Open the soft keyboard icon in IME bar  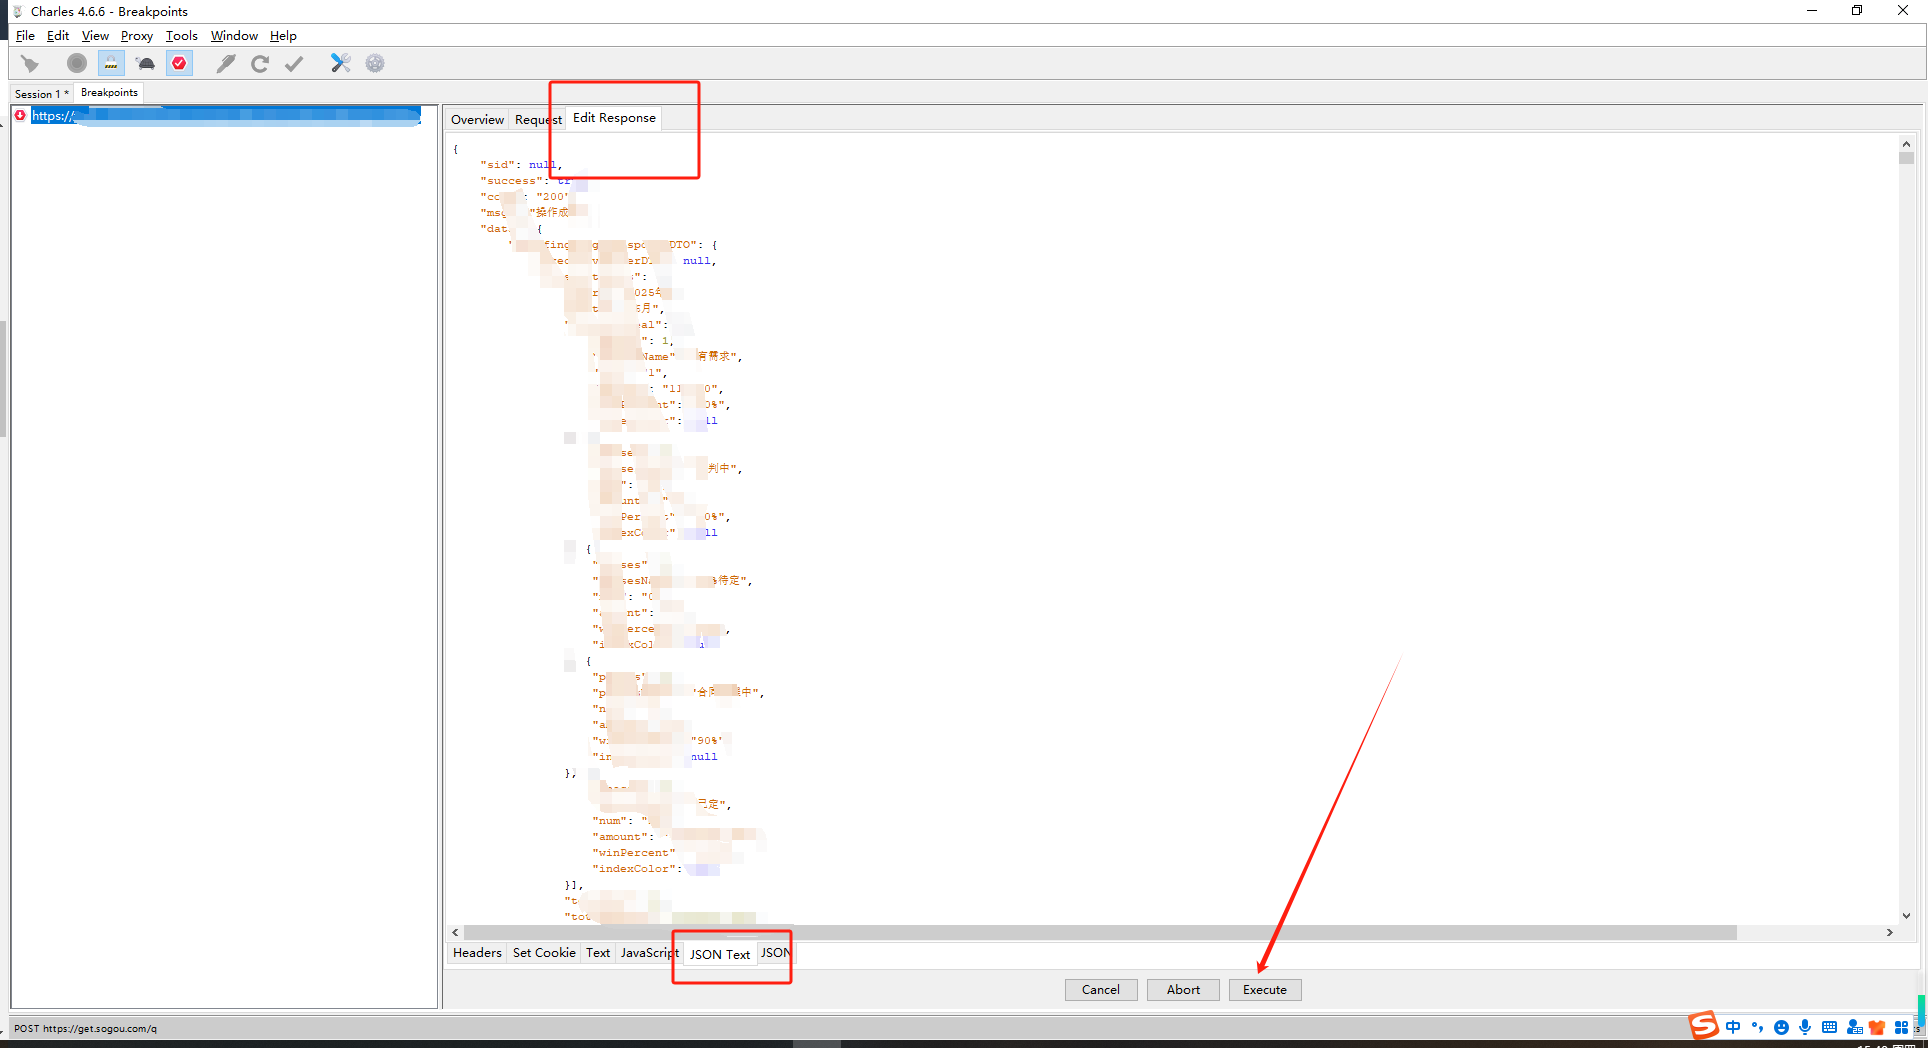tap(1829, 1027)
